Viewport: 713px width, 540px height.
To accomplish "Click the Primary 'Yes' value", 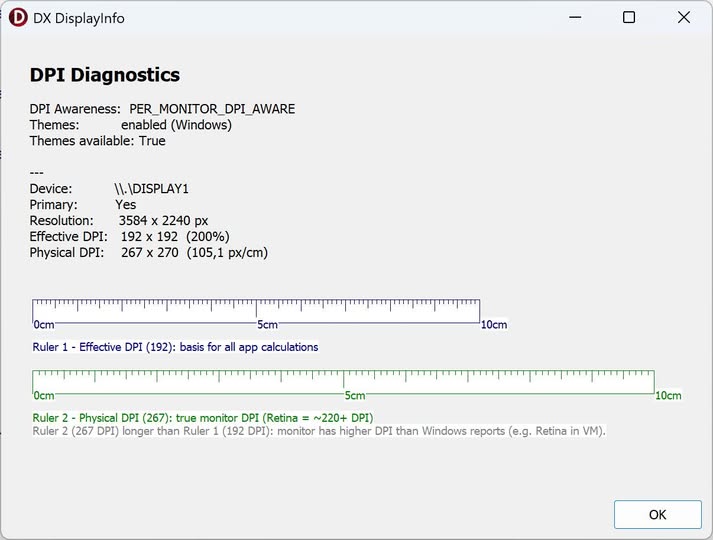I will click(x=126, y=205).
